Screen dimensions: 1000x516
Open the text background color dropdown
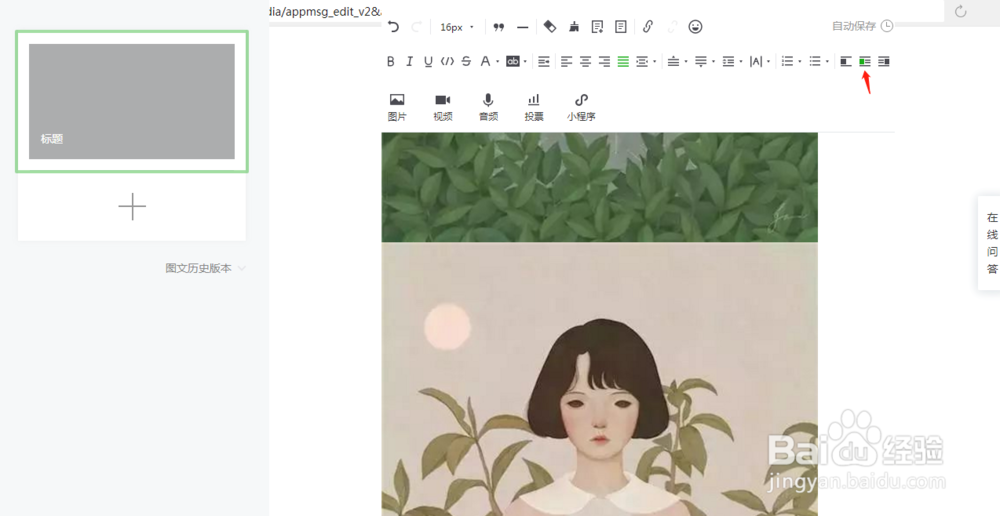click(517, 61)
